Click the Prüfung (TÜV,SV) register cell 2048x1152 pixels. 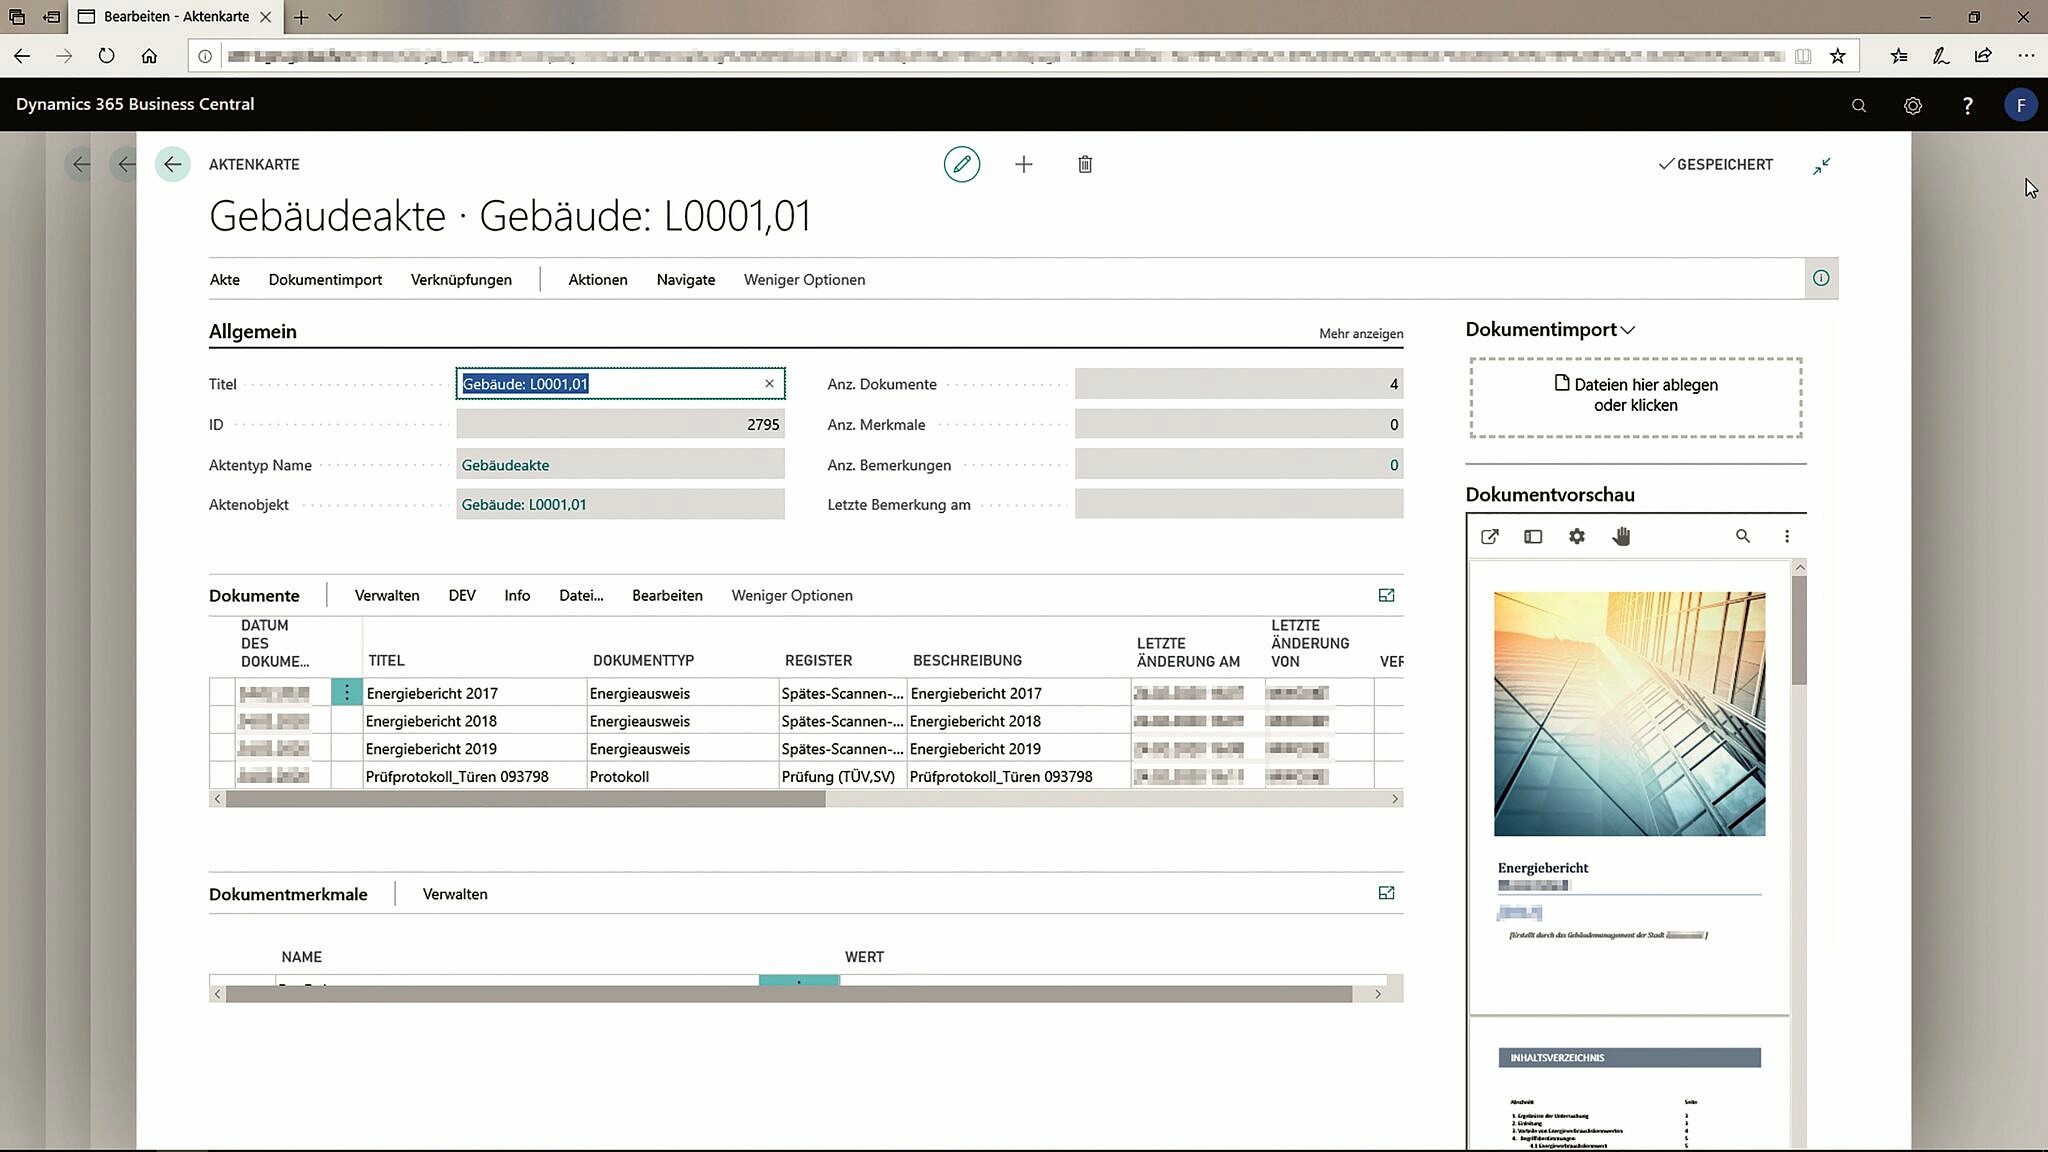pyautogui.click(x=842, y=777)
